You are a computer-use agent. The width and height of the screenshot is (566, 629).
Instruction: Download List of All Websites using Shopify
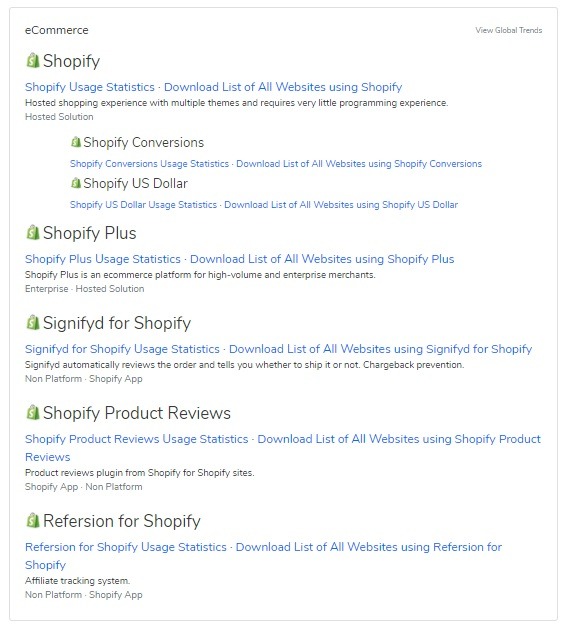[x=283, y=87]
